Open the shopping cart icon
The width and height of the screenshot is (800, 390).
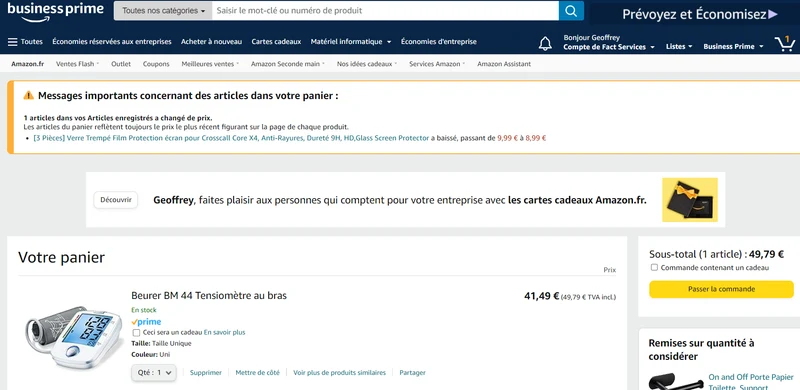(x=785, y=43)
